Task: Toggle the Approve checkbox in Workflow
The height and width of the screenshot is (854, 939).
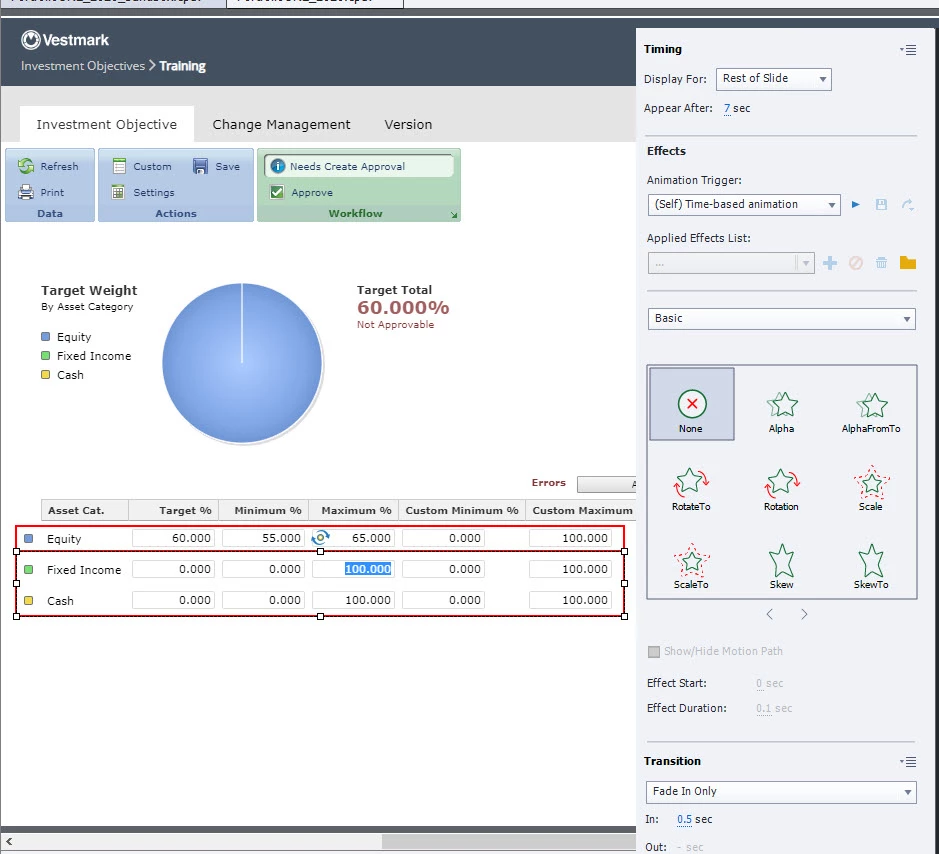Action: [277, 192]
